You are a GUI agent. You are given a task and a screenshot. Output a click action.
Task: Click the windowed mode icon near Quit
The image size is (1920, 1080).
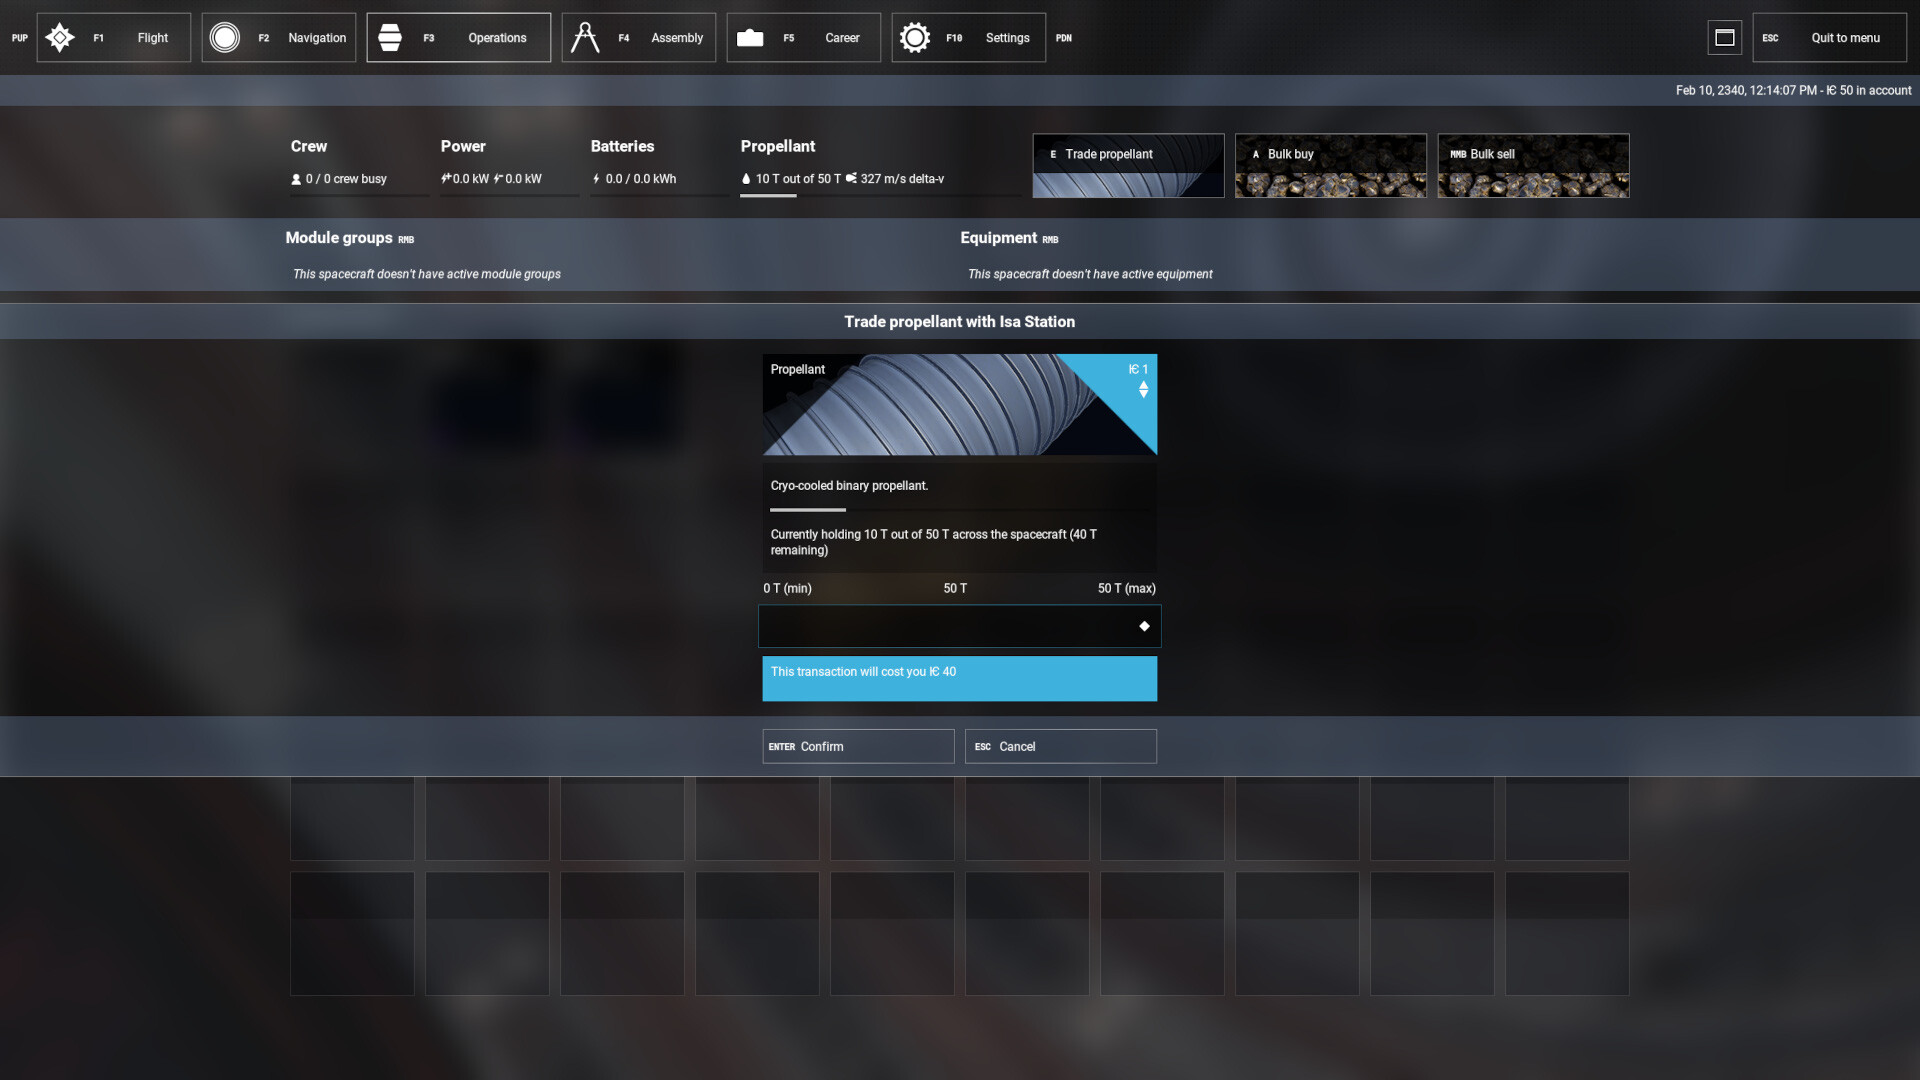1724,37
